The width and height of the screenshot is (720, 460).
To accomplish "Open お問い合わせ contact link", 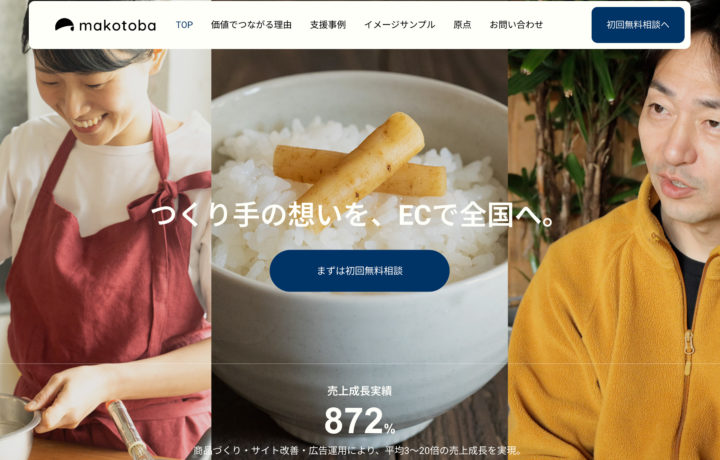I will [x=516, y=25].
